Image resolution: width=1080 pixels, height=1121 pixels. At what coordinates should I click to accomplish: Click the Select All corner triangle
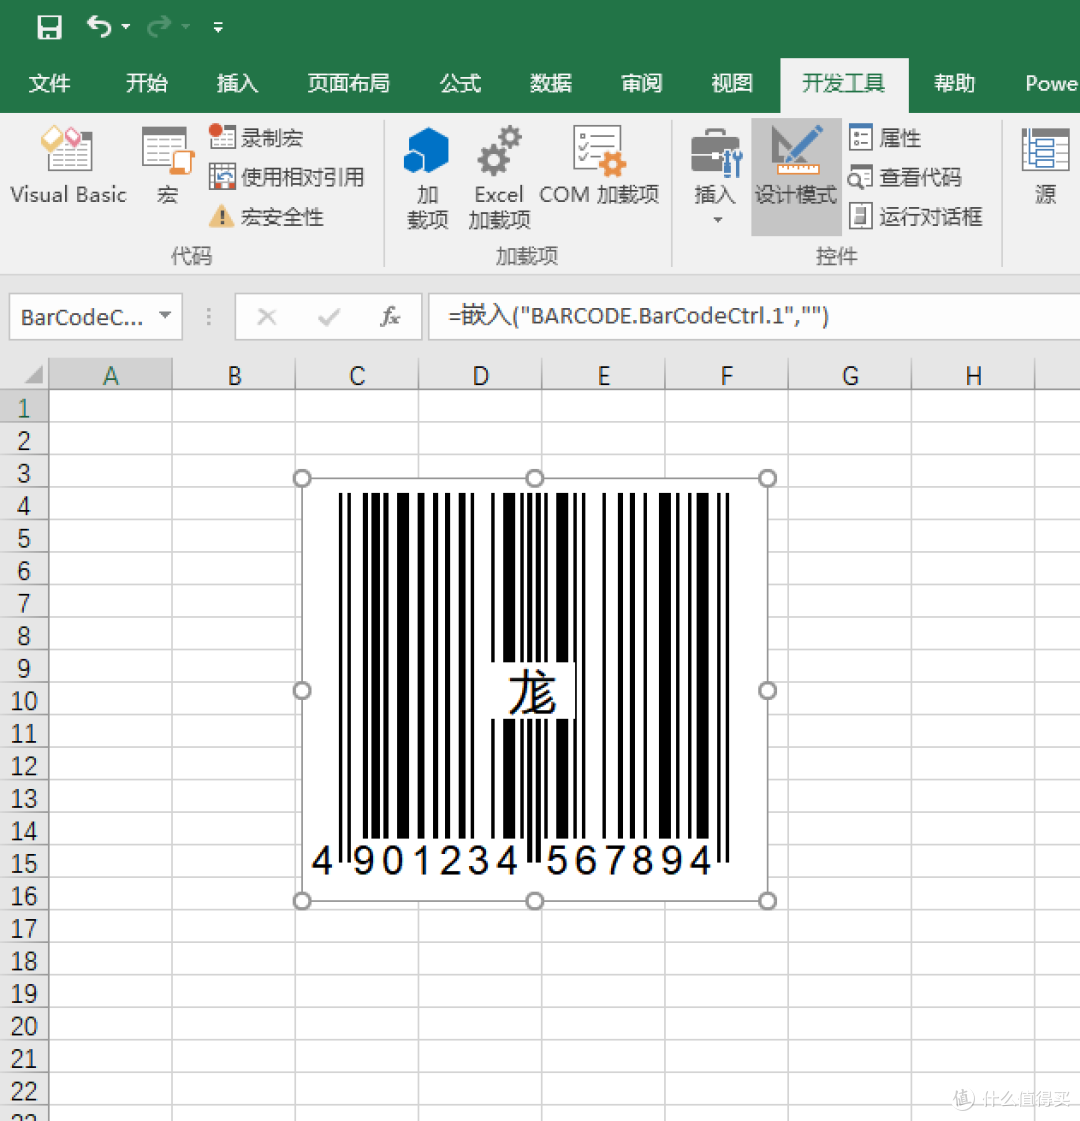tap(32, 374)
